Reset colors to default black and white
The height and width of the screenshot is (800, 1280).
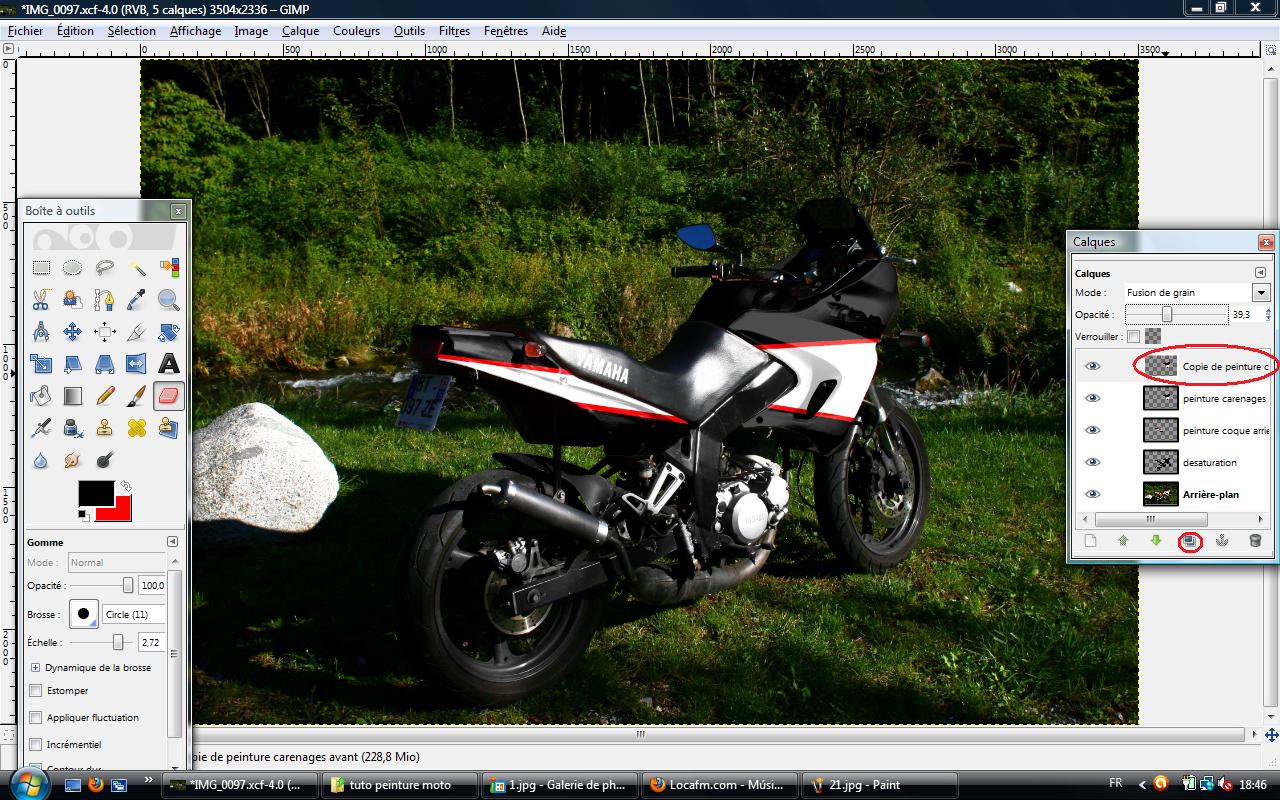(x=83, y=515)
